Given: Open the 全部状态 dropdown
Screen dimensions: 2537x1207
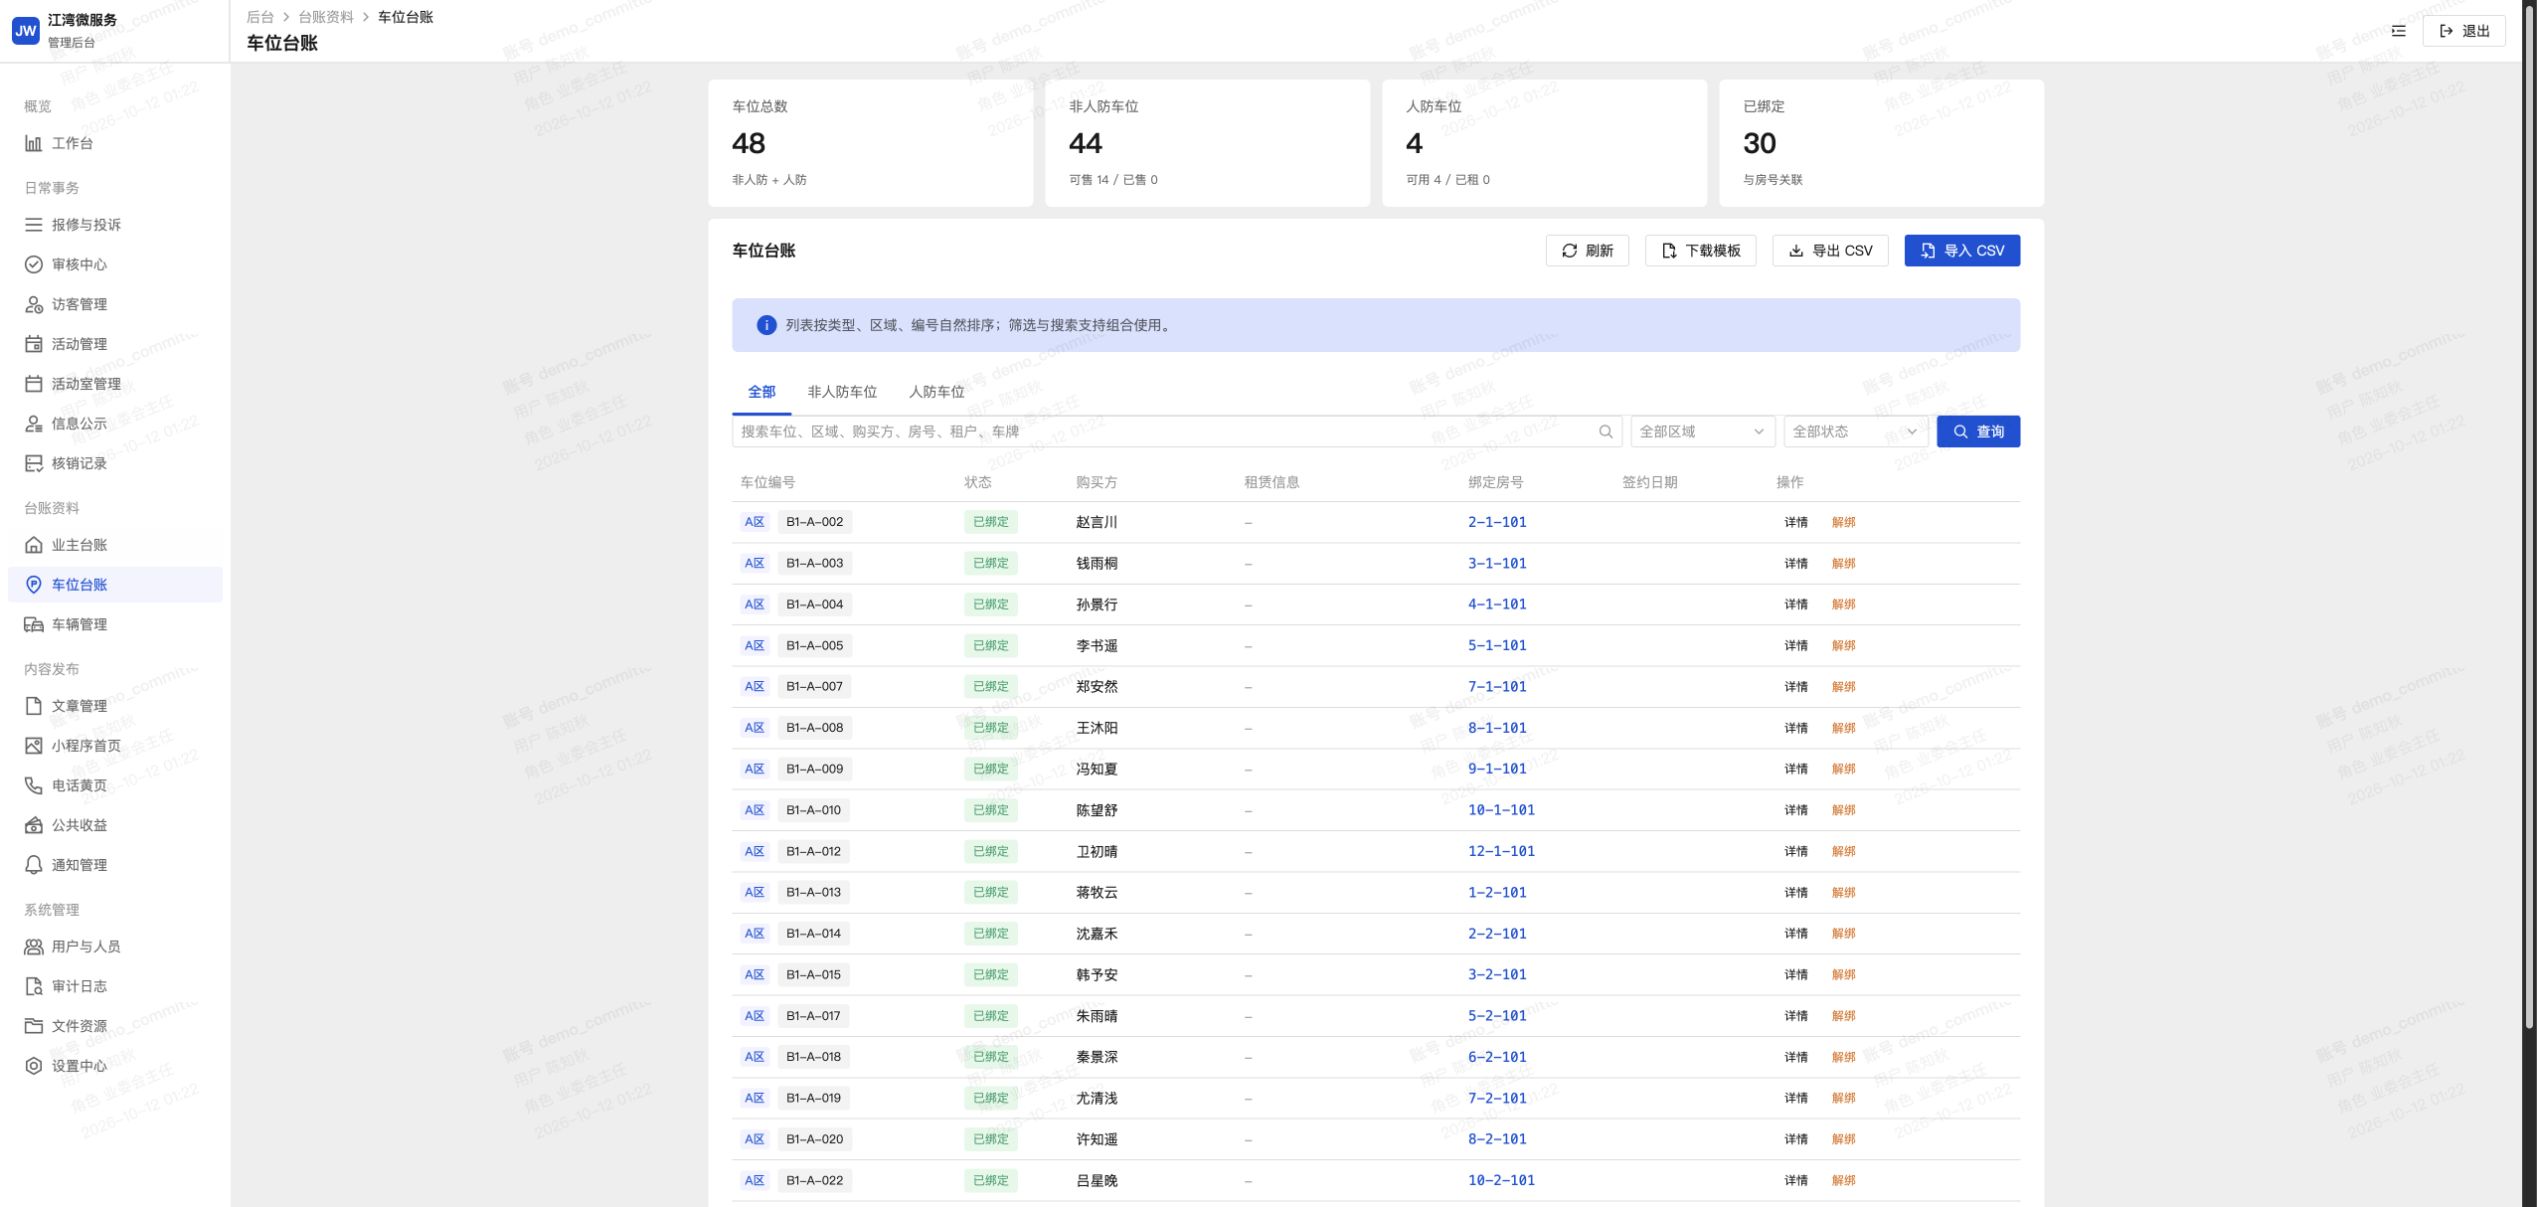Looking at the screenshot, I should click(x=1855, y=432).
